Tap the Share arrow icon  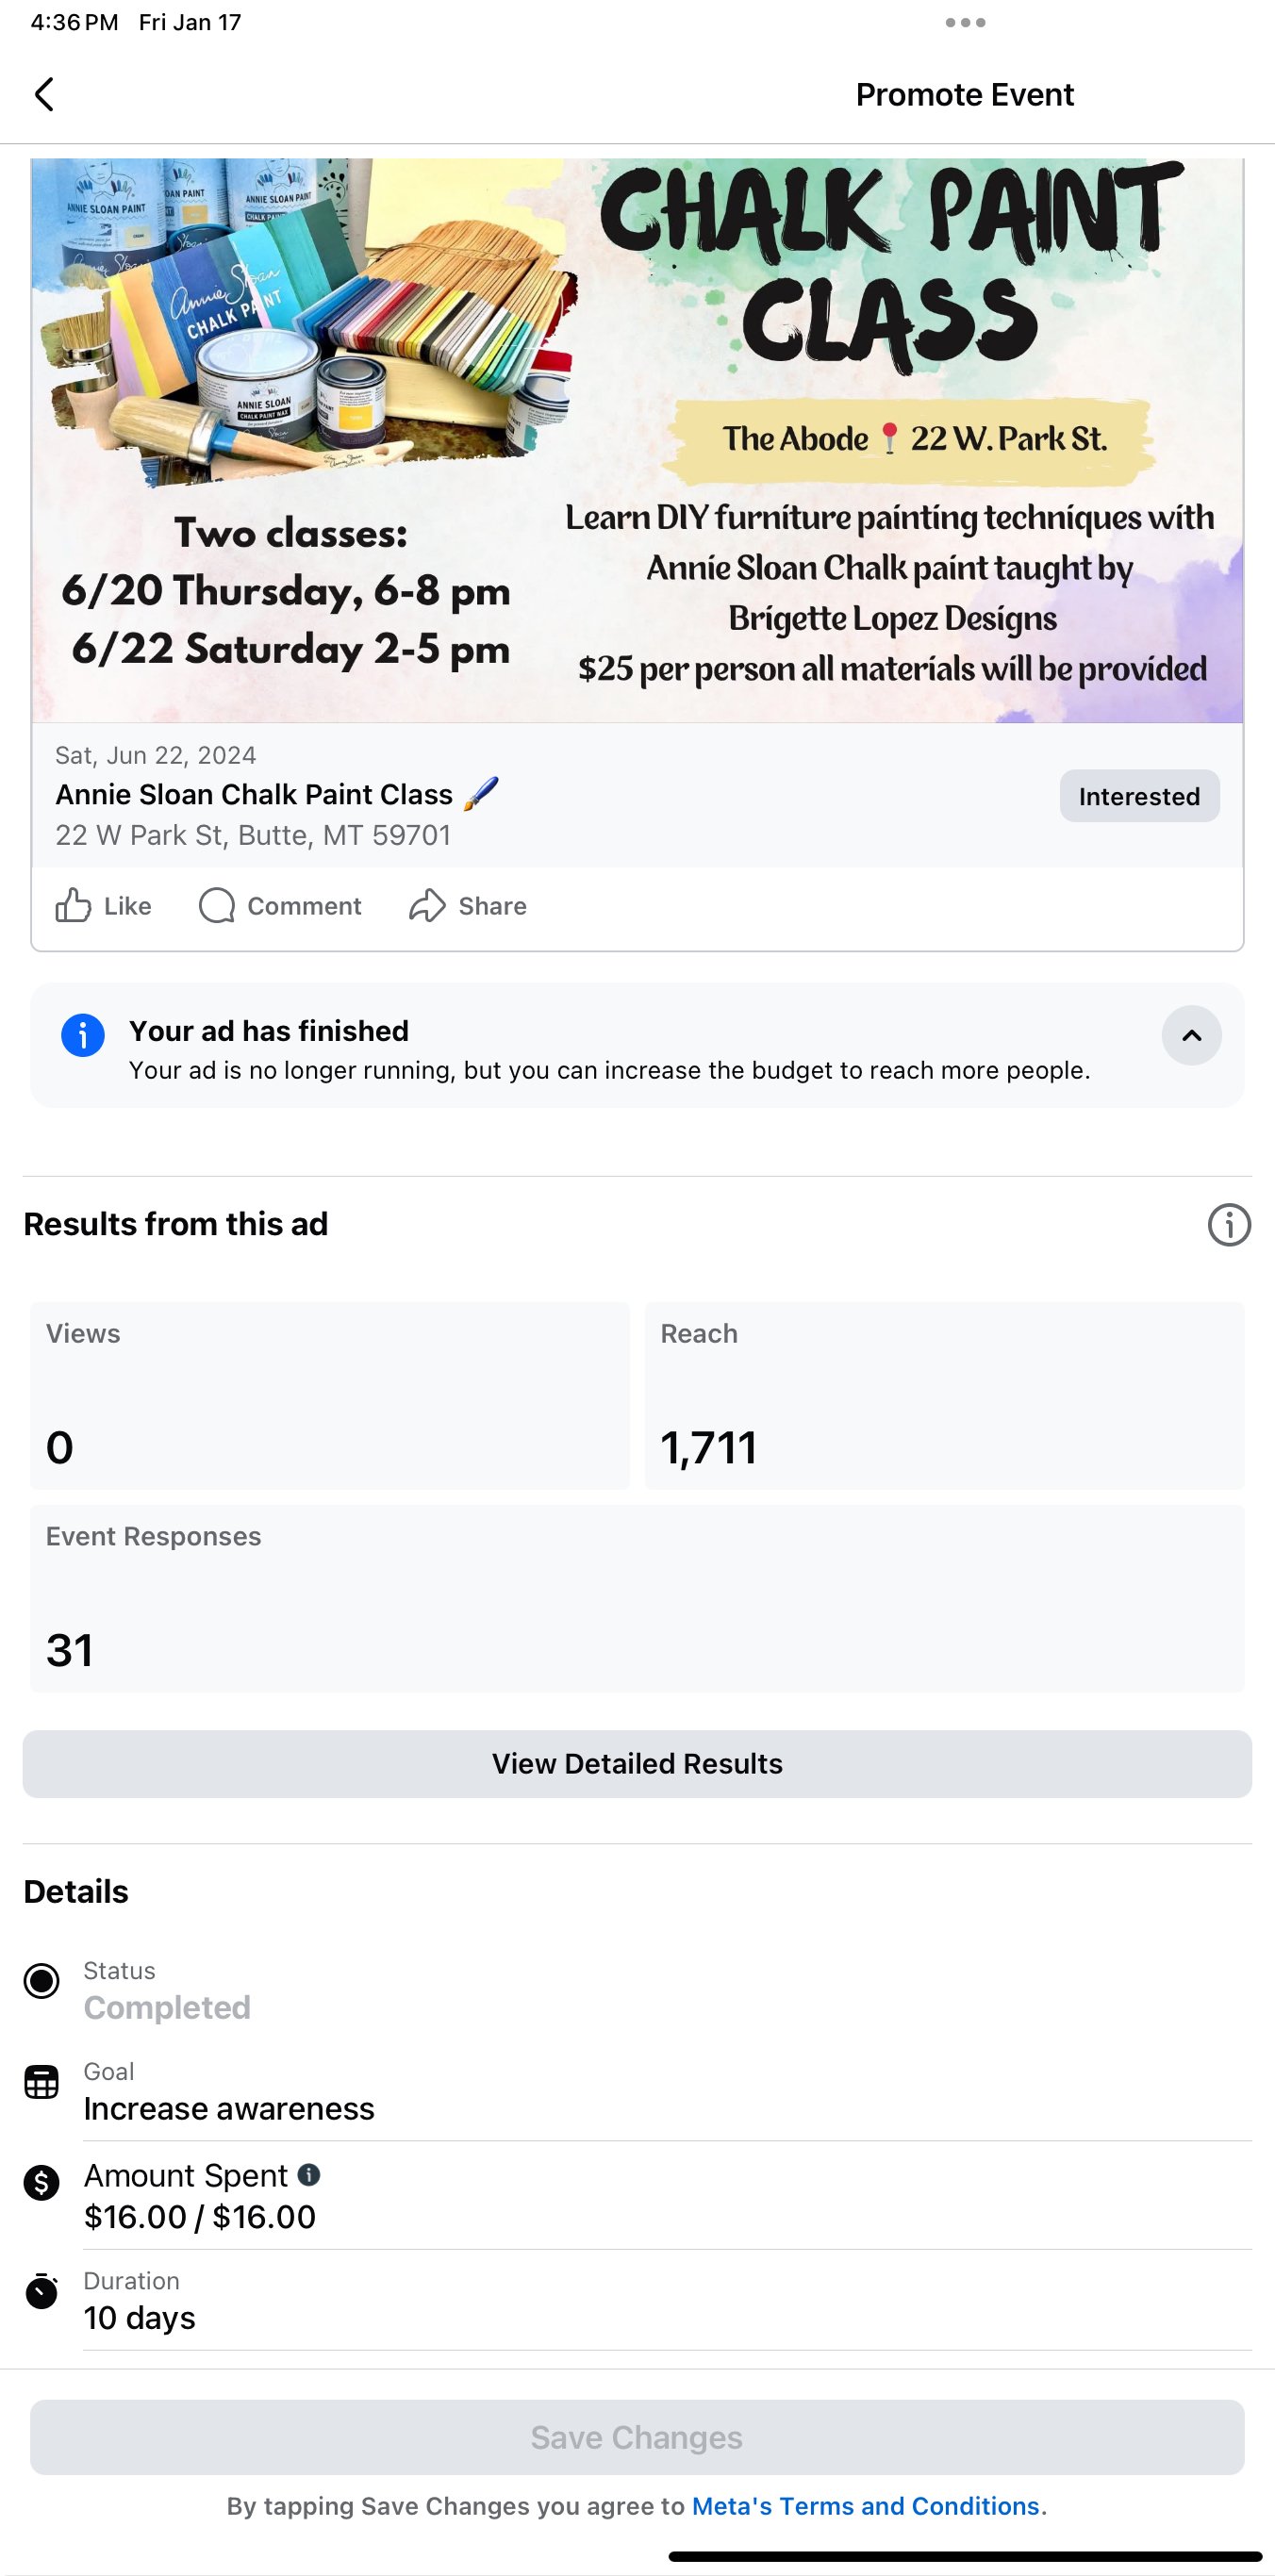[x=427, y=905]
